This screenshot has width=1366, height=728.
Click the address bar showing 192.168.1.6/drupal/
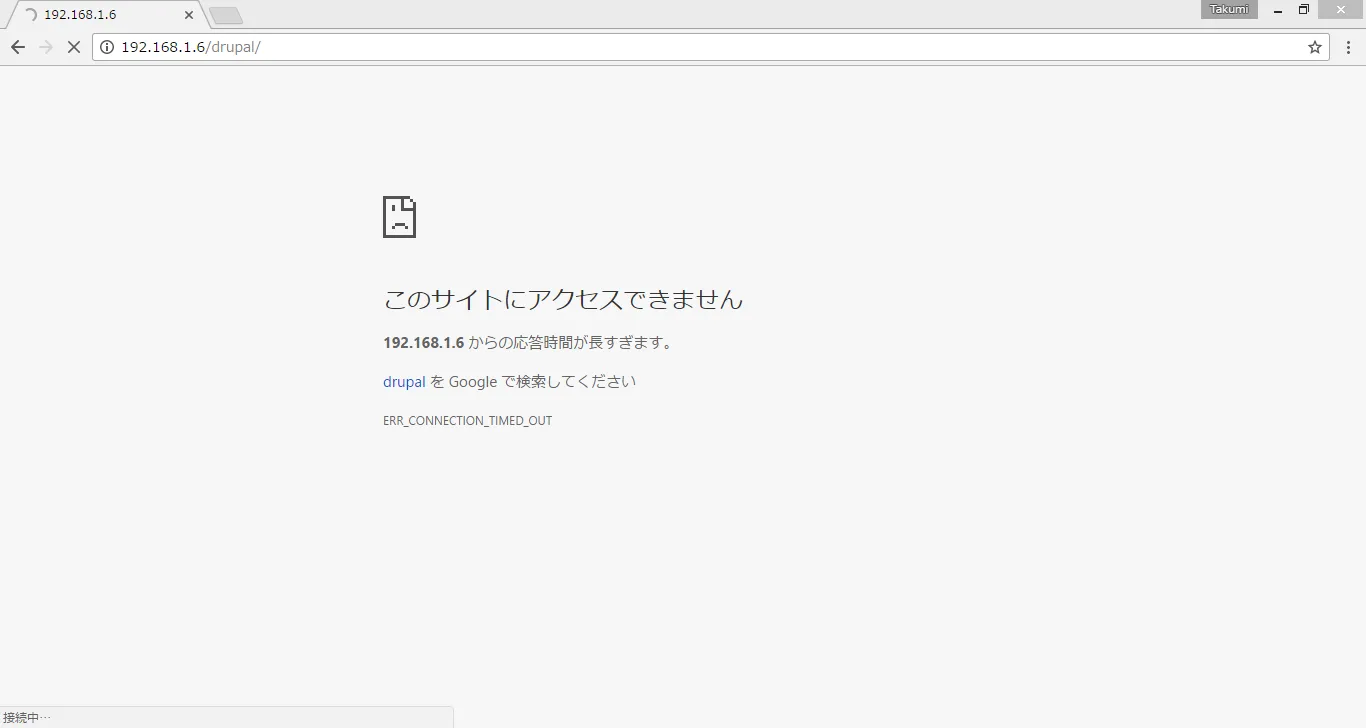pos(700,47)
